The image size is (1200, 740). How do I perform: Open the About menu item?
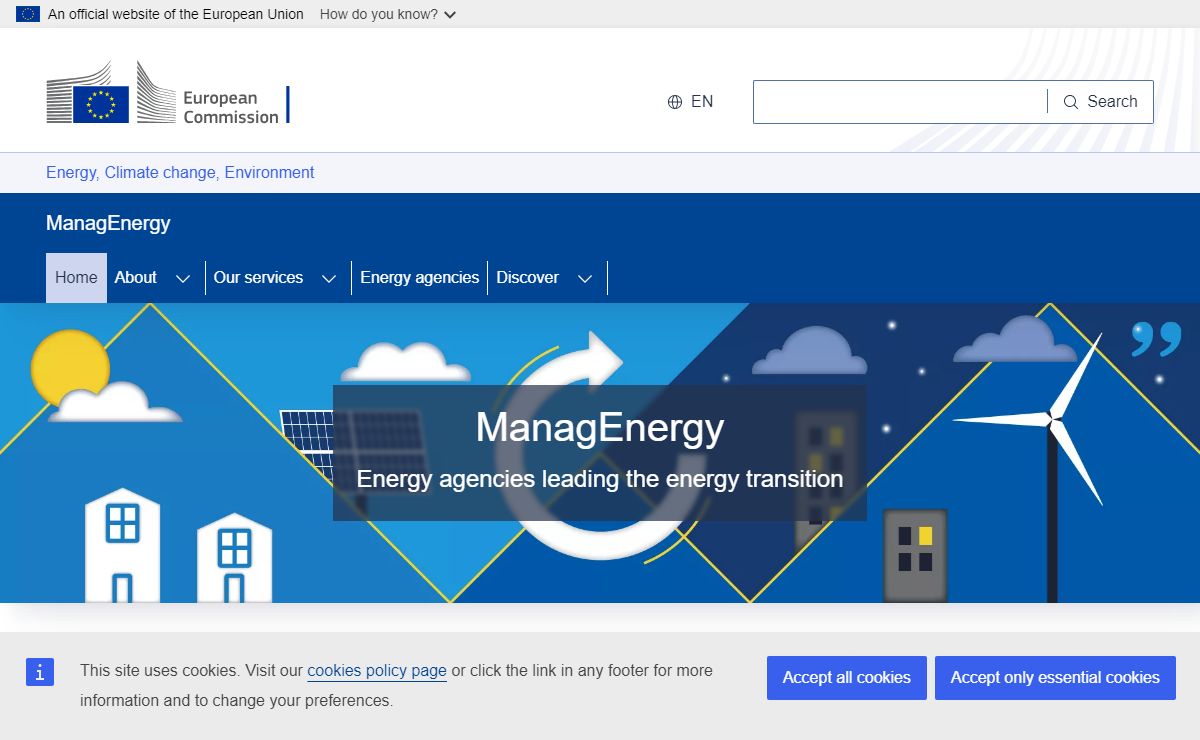[x=136, y=278]
